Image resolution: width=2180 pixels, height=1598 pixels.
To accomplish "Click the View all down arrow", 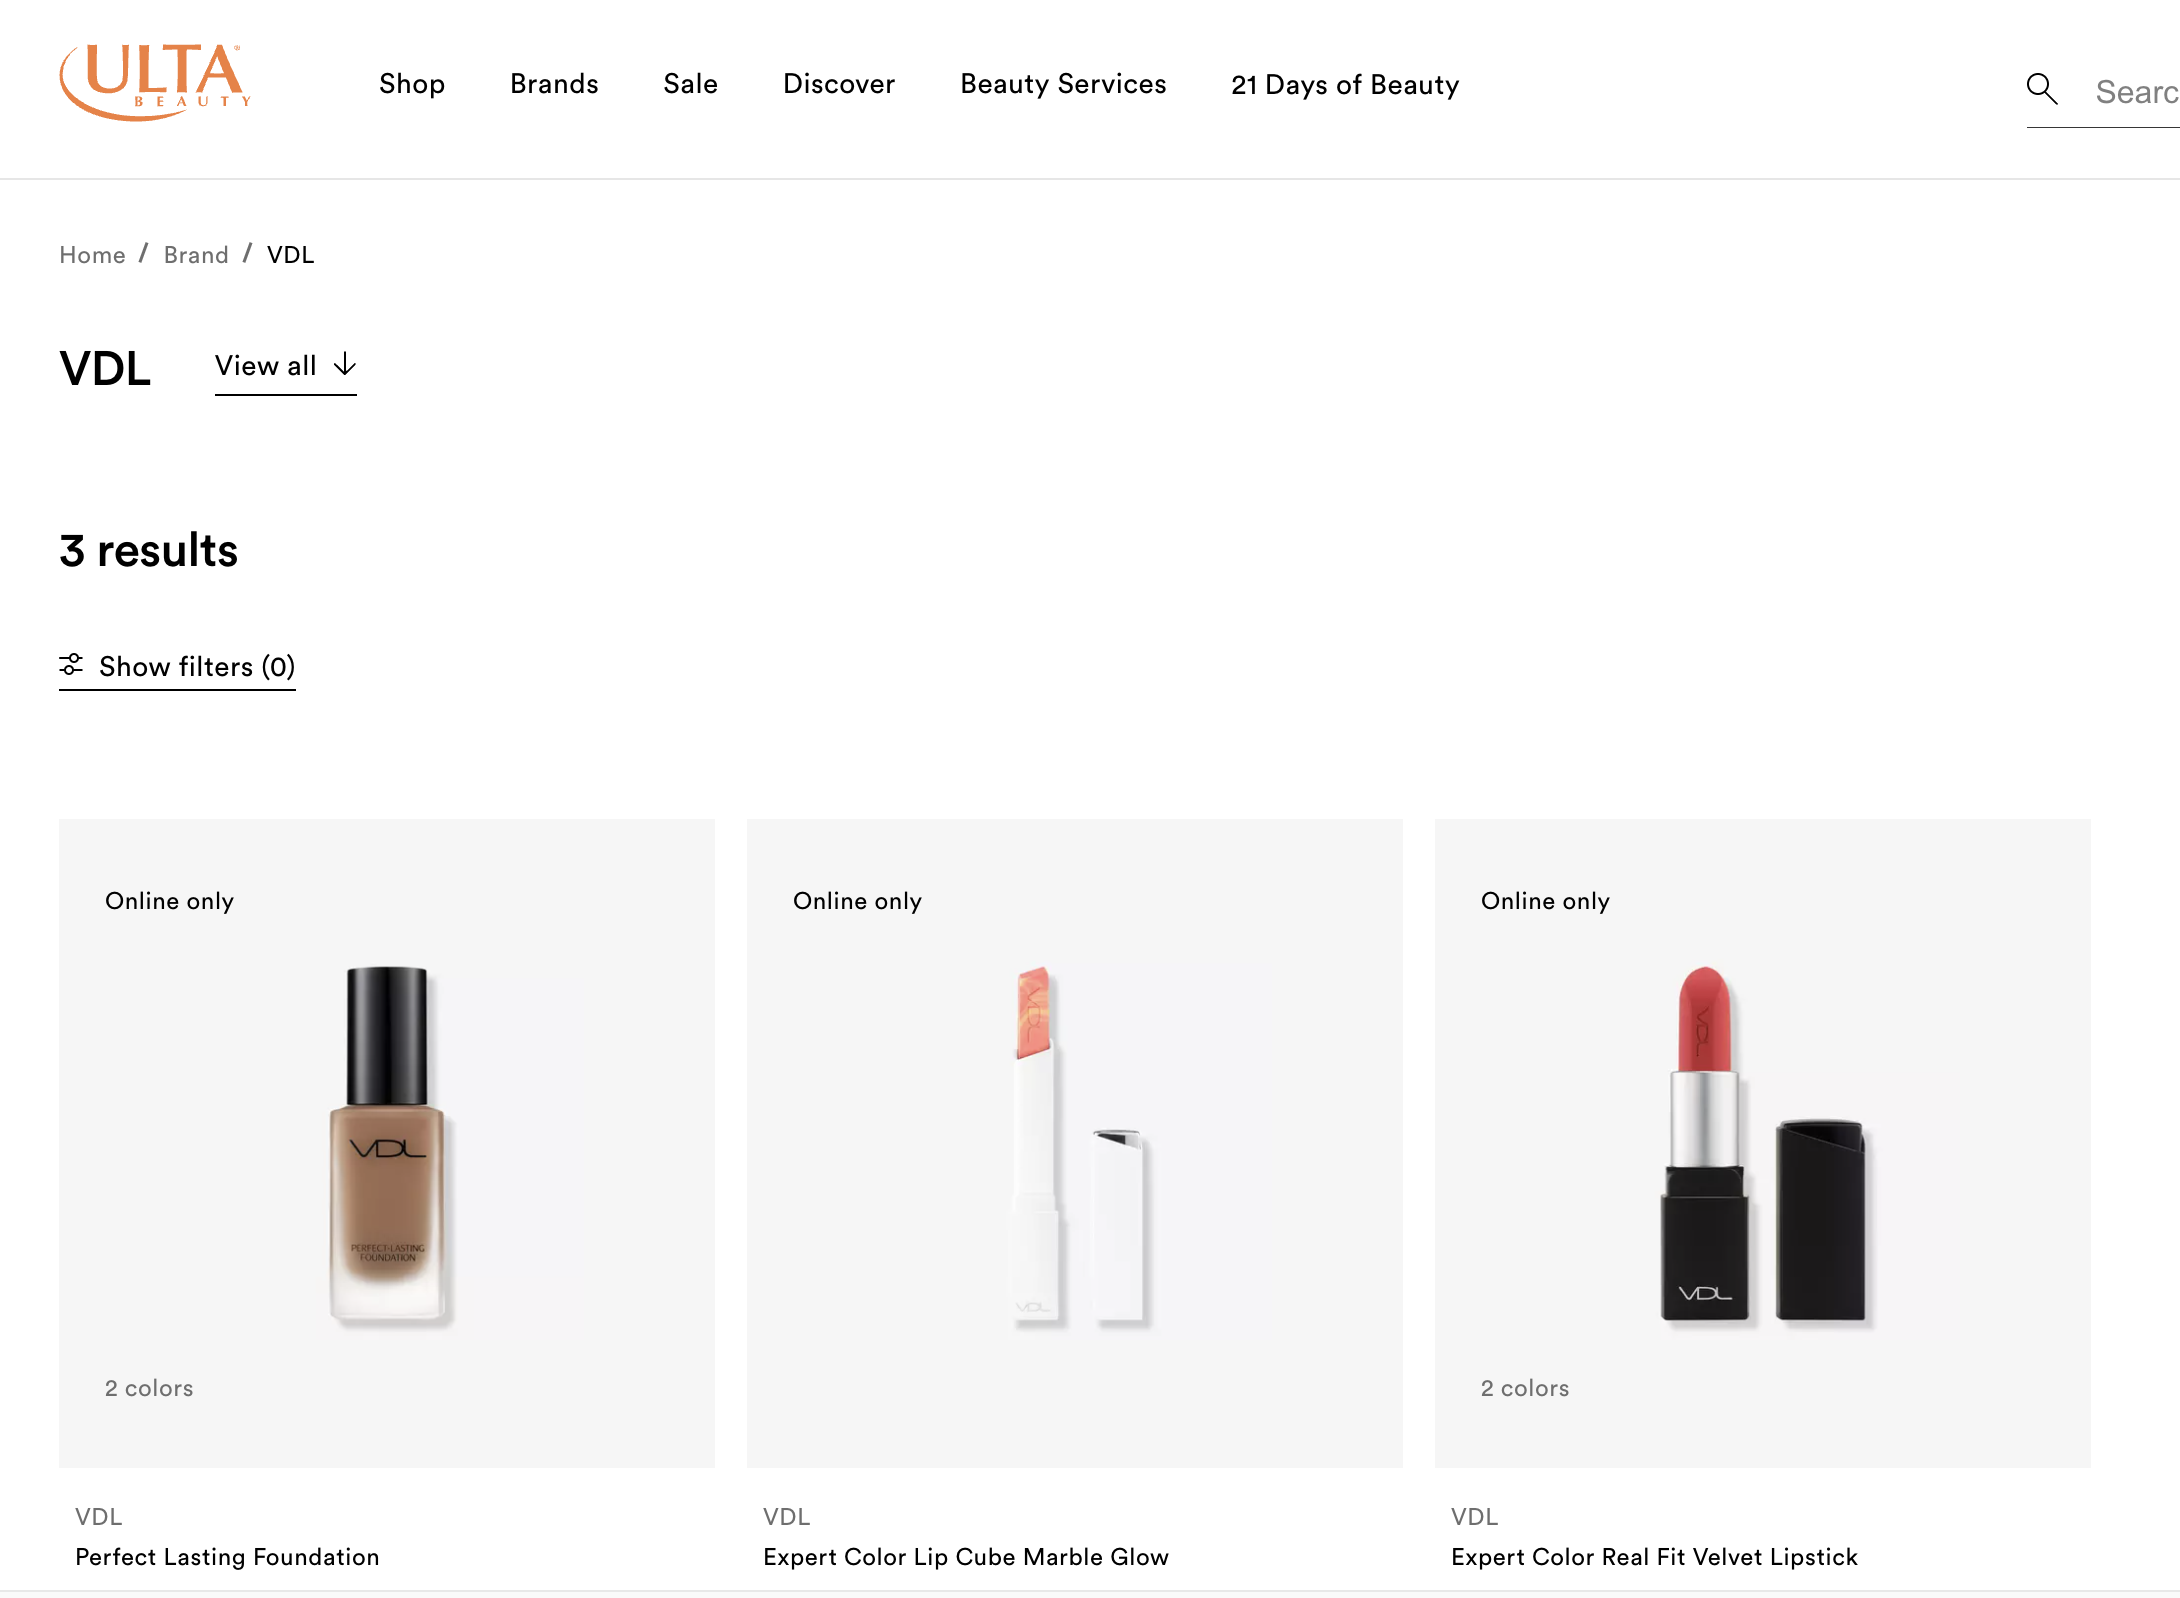I will click(x=345, y=364).
